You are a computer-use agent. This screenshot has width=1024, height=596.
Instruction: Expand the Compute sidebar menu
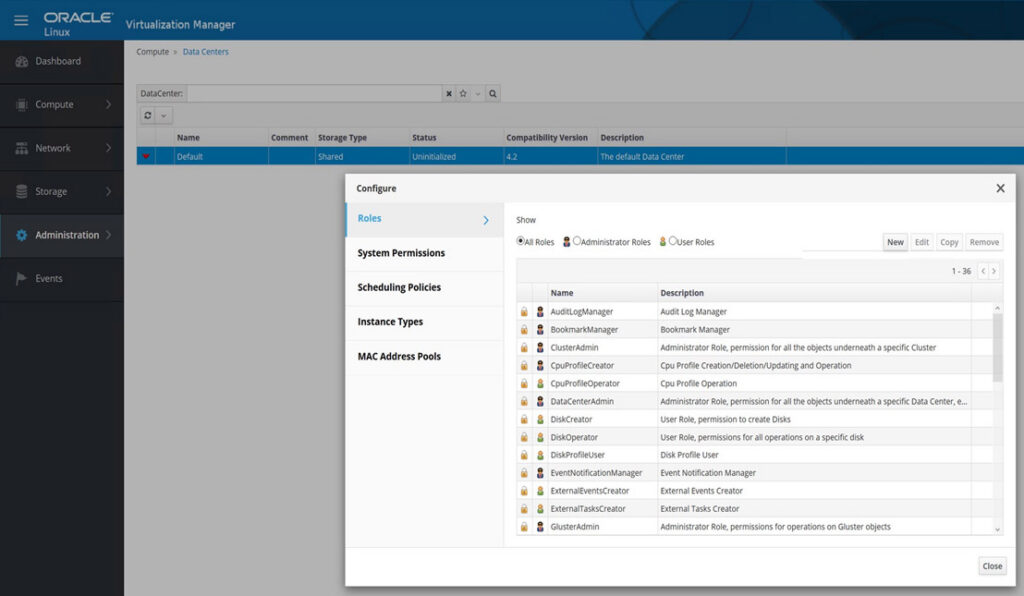pos(108,105)
